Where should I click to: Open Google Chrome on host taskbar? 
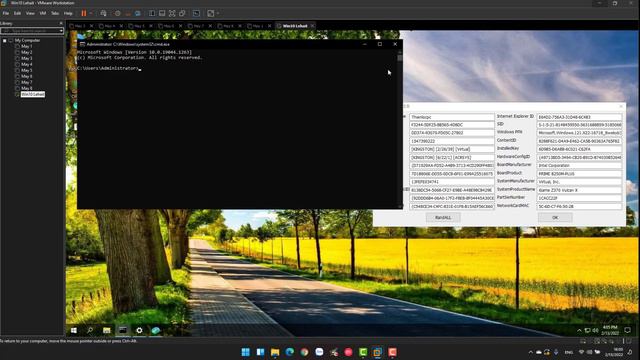pos(304,352)
